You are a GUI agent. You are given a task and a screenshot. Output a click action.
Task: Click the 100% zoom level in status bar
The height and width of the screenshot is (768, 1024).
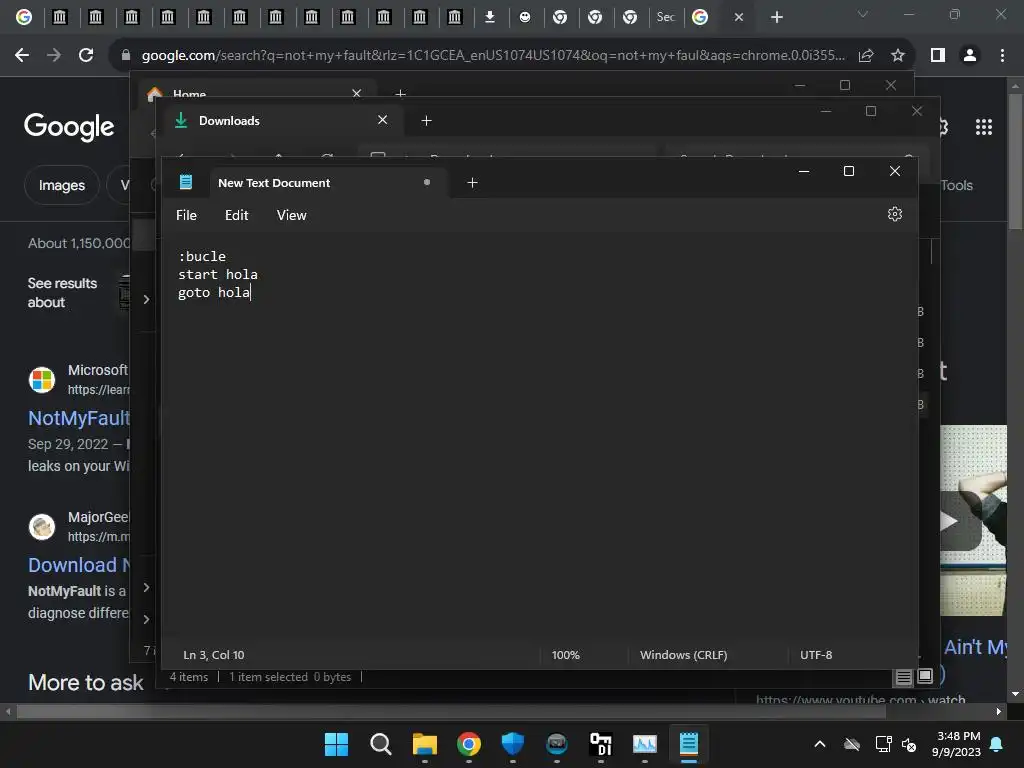tap(566, 655)
